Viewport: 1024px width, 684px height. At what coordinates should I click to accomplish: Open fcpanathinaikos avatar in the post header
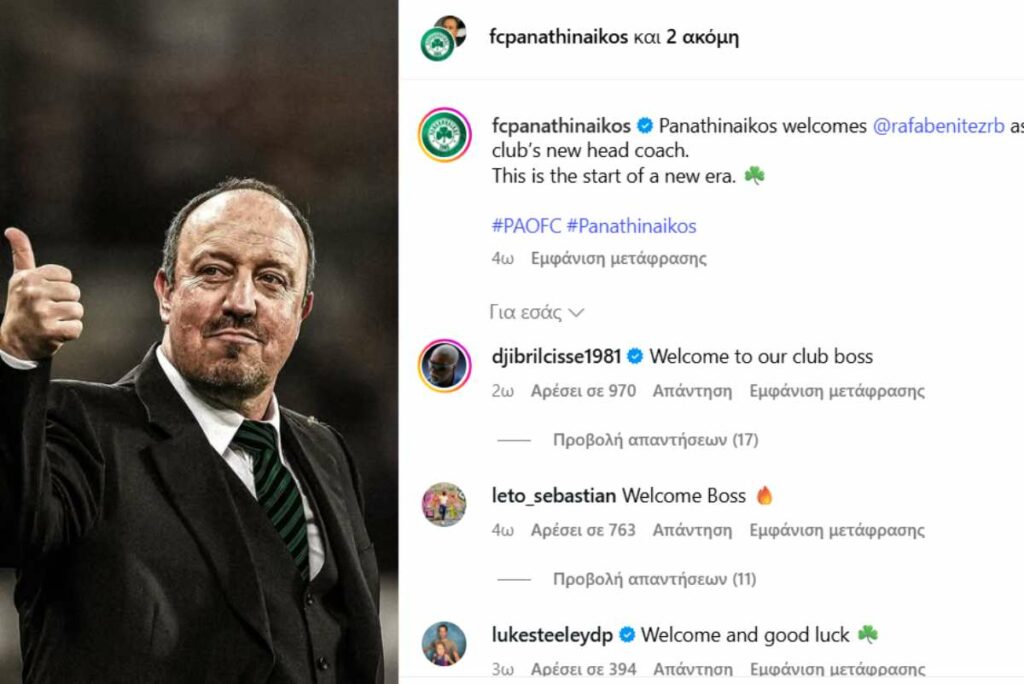(x=437, y=45)
